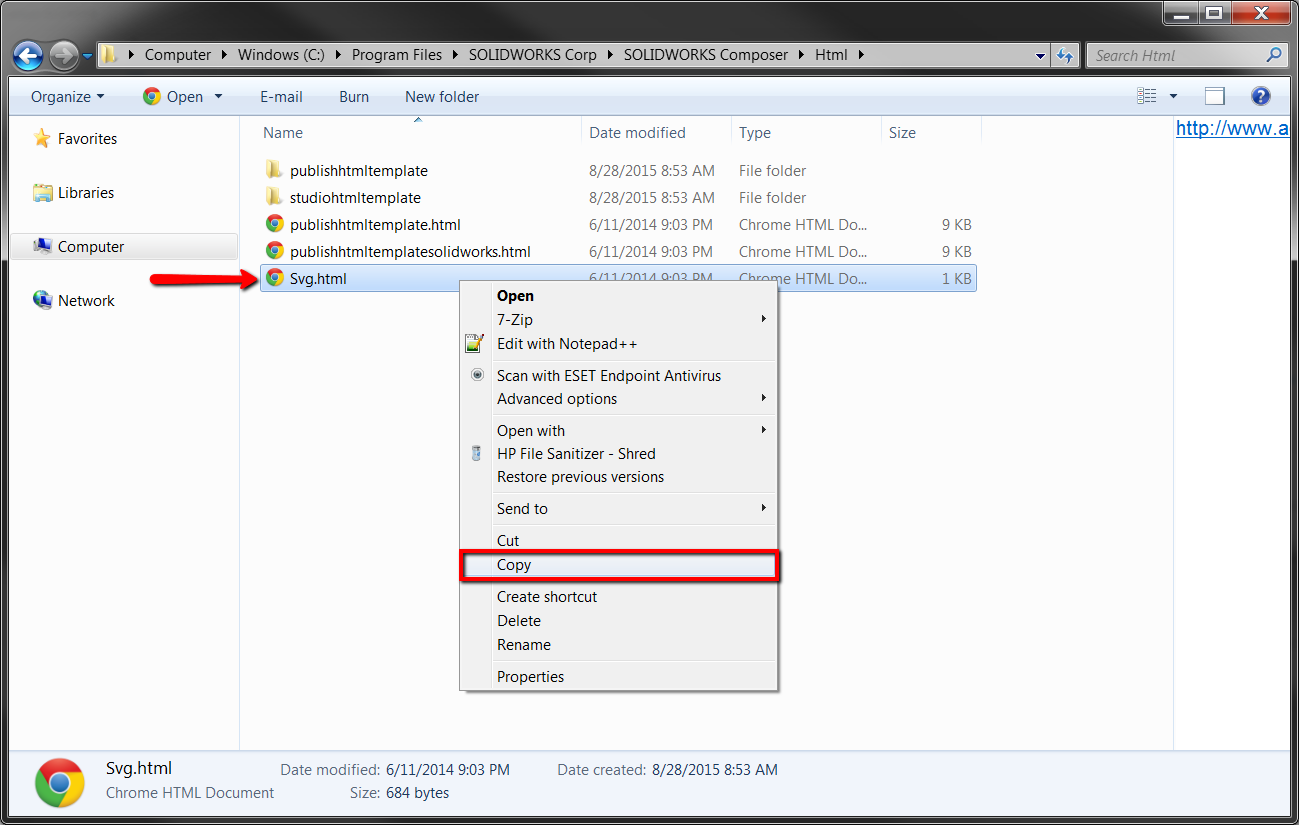Click the Back navigation arrow
1299x825 pixels.
[28, 55]
